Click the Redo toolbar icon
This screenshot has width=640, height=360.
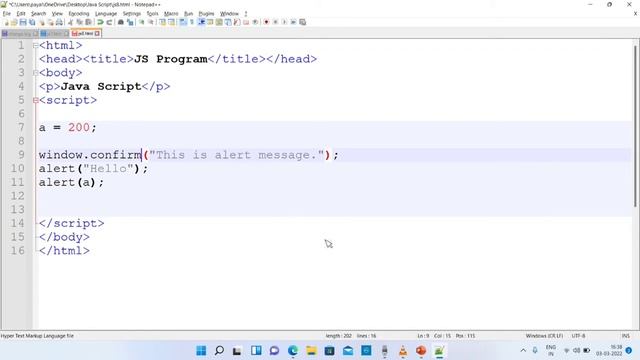[x=109, y=22]
